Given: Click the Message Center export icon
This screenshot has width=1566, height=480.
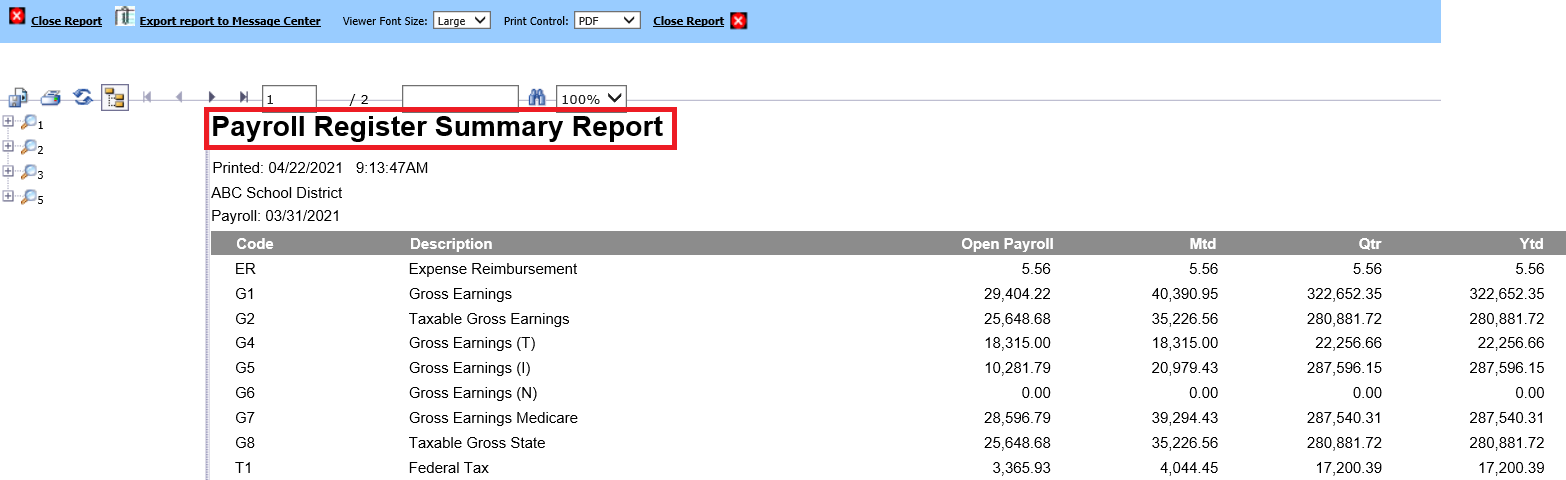Looking at the screenshot, I should [x=125, y=17].
